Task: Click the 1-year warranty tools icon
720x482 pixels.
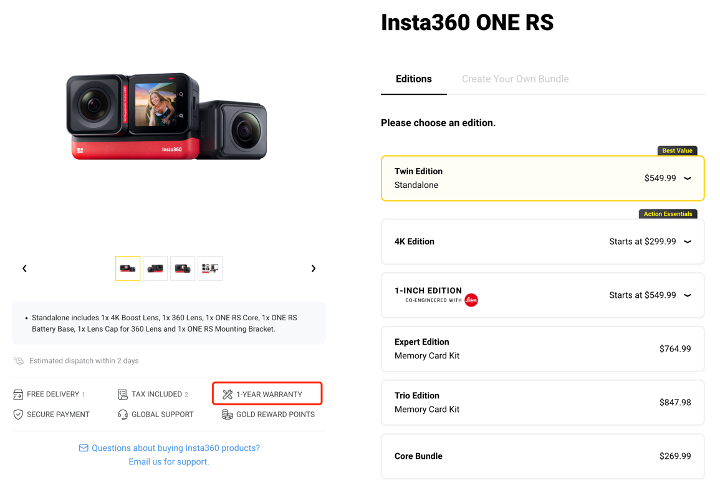Action: [227, 395]
